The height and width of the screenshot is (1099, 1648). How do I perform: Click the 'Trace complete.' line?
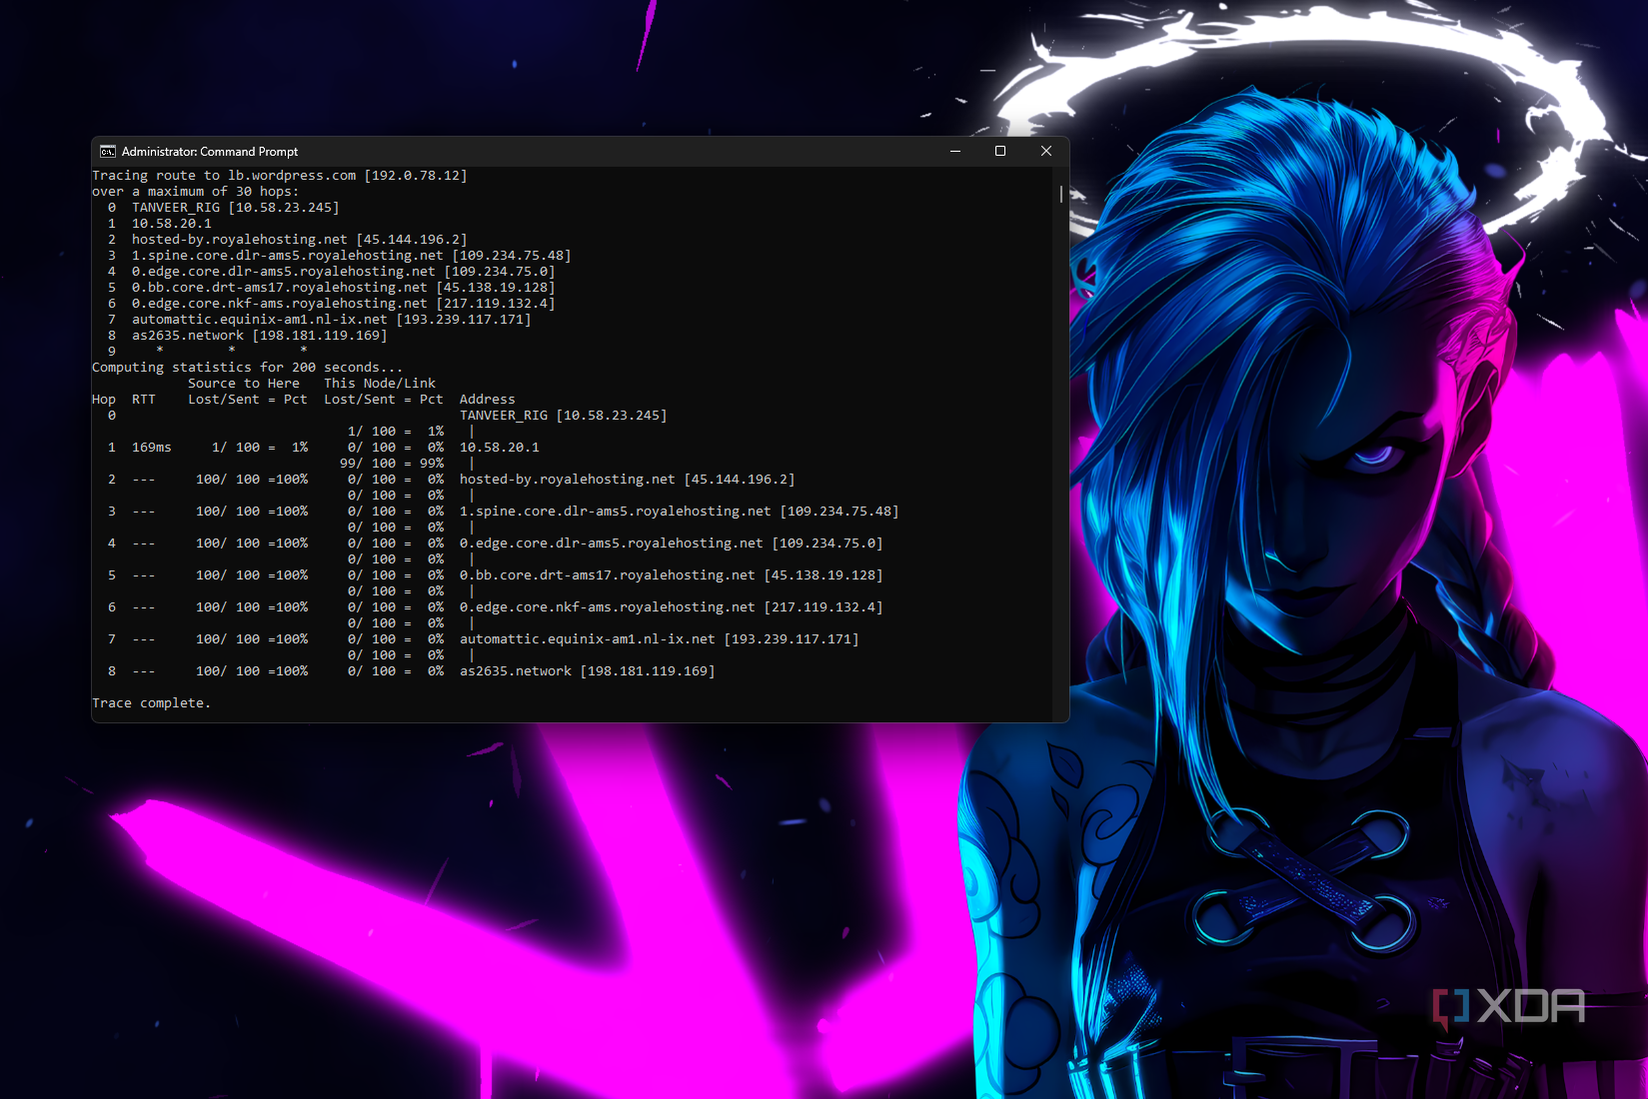[x=152, y=704]
